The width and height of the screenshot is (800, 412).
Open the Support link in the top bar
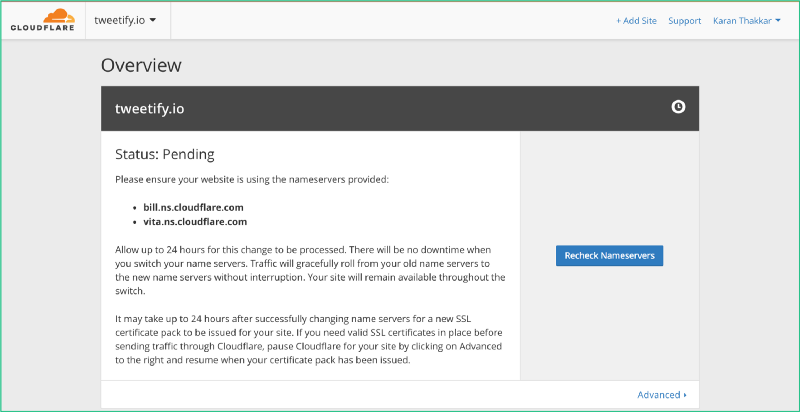(685, 21)
